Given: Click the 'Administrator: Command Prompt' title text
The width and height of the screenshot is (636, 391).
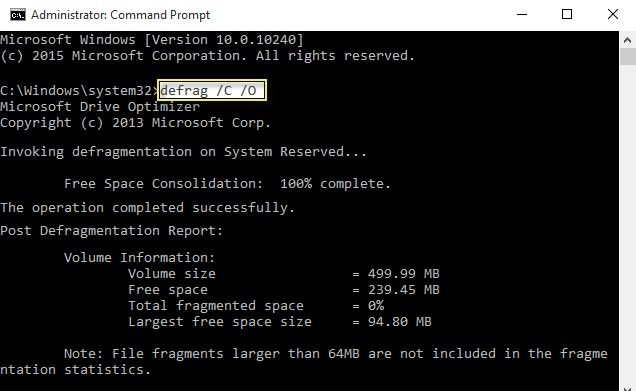Looking at the screenshot, I should point(120,15).
